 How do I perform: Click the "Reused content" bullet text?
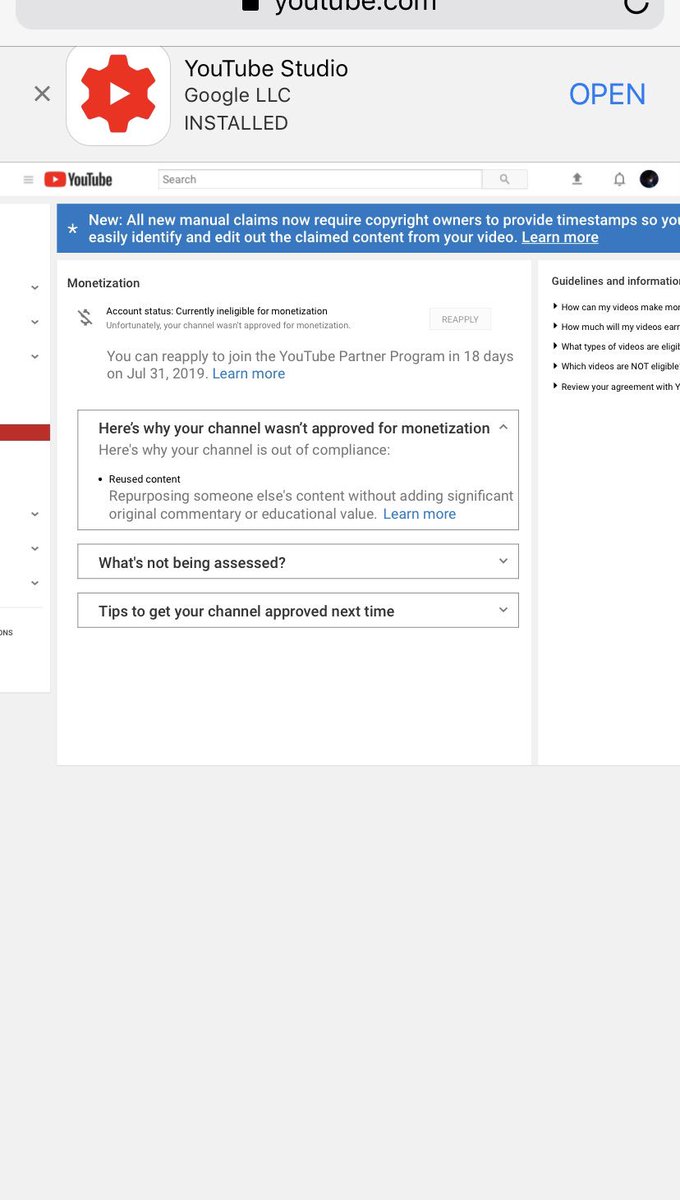pos(145,479)
